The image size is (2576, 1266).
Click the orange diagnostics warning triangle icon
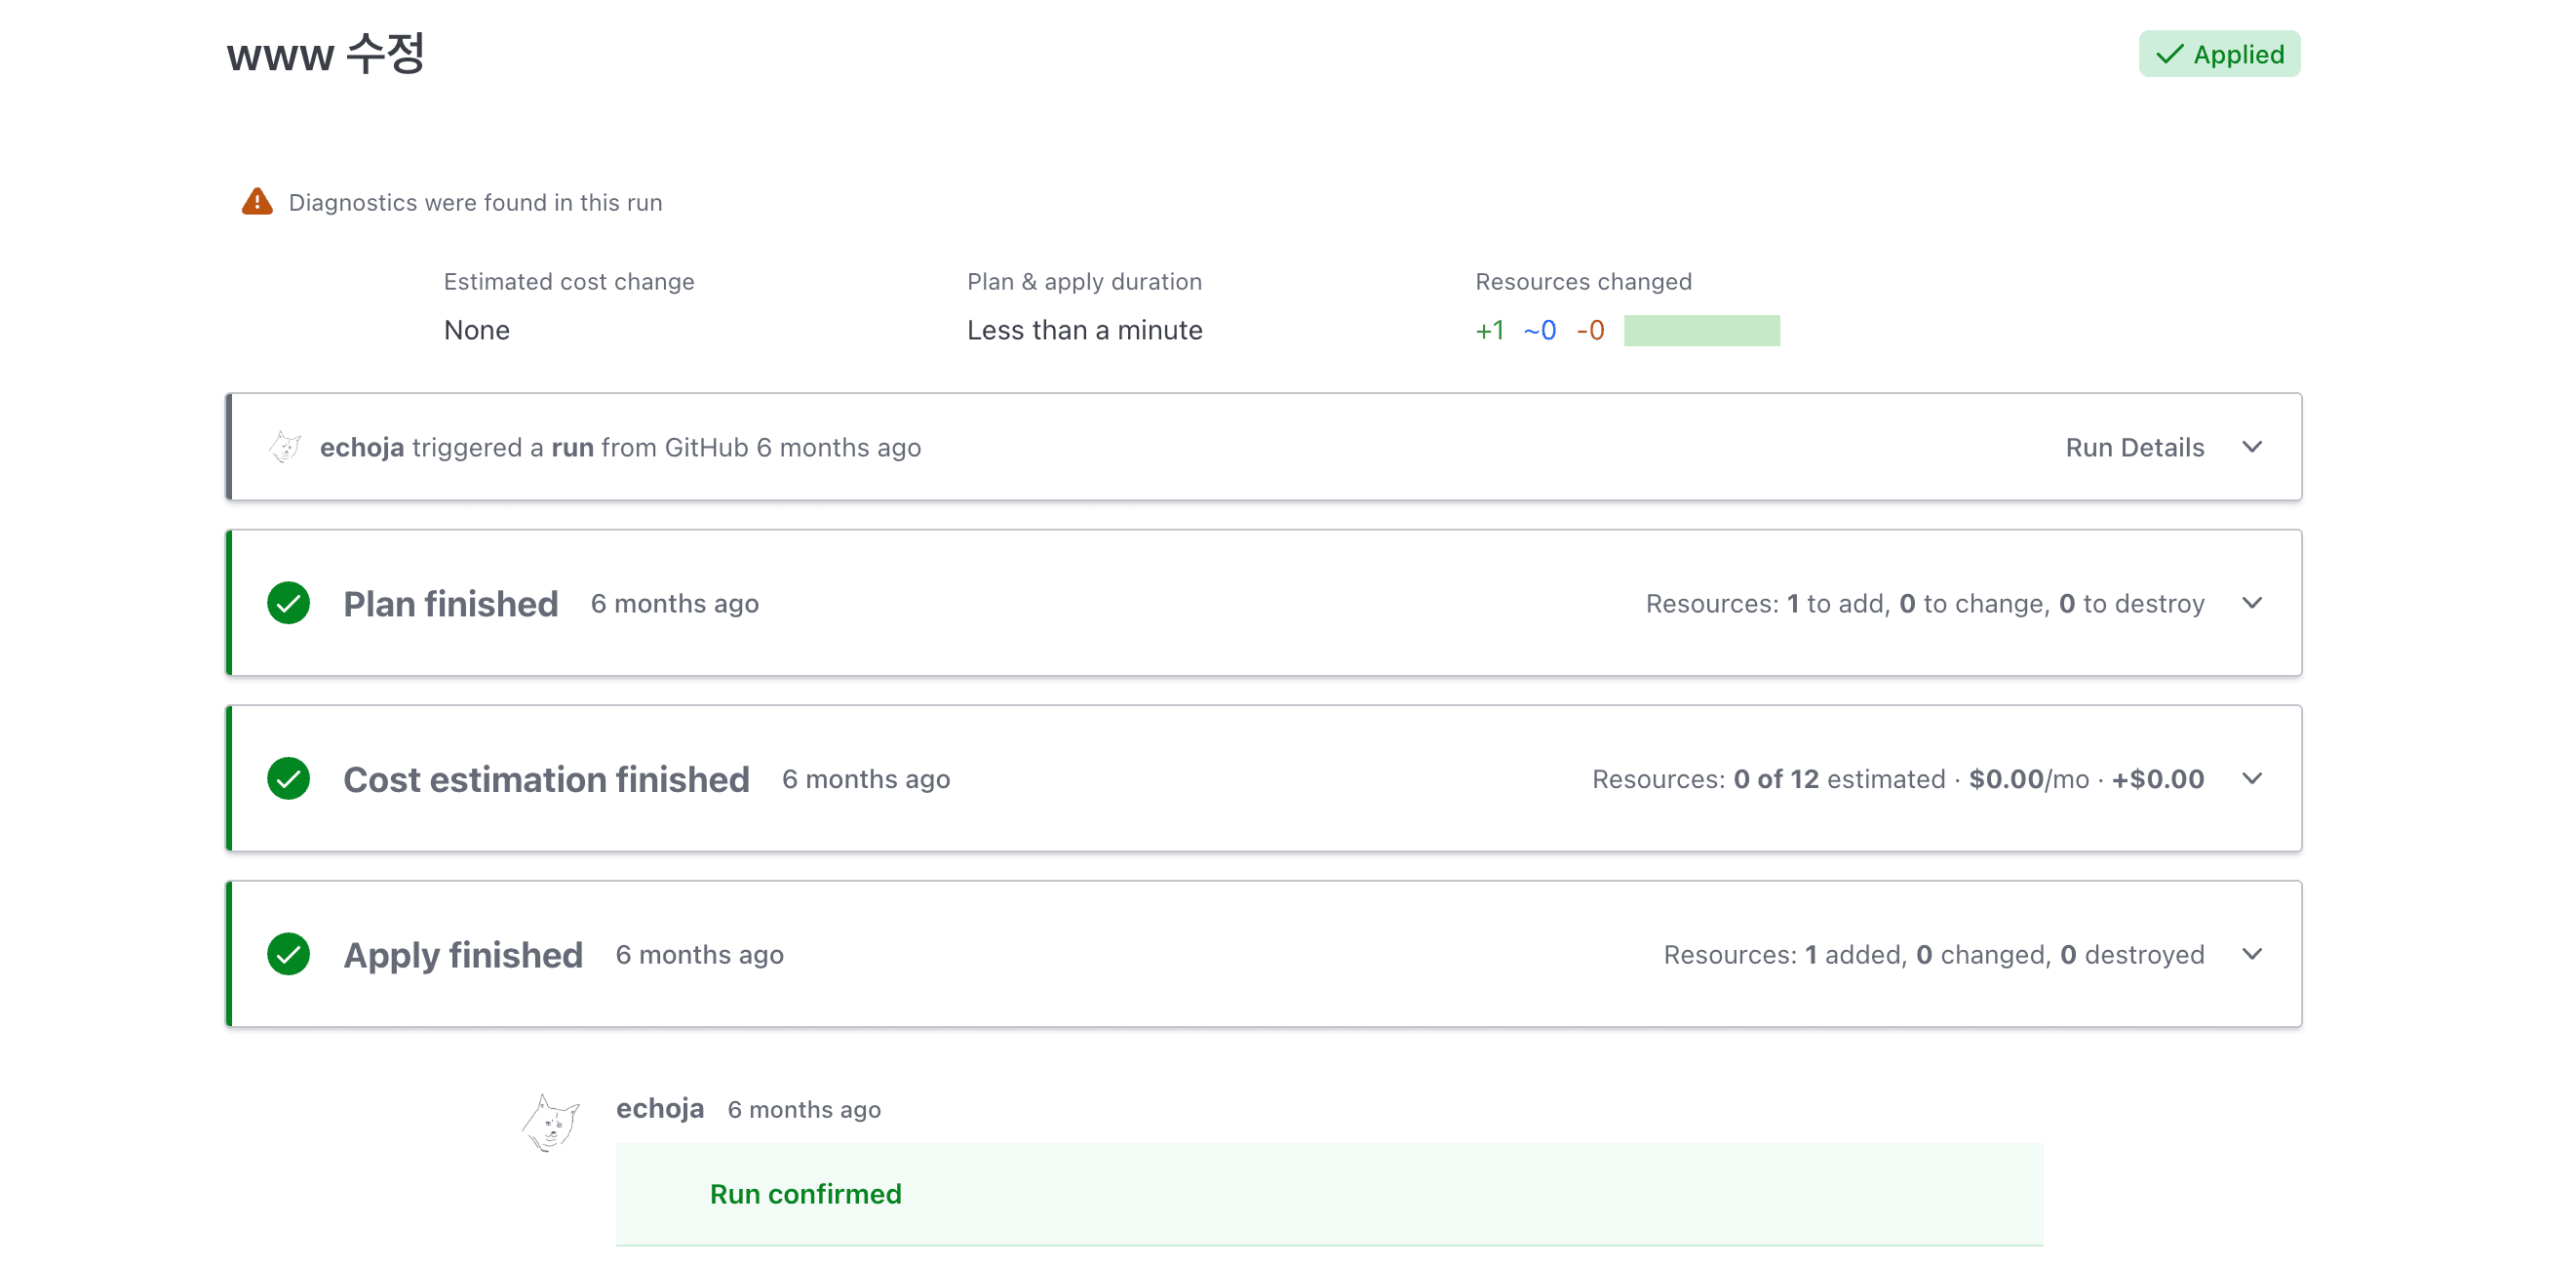(257, 202)
